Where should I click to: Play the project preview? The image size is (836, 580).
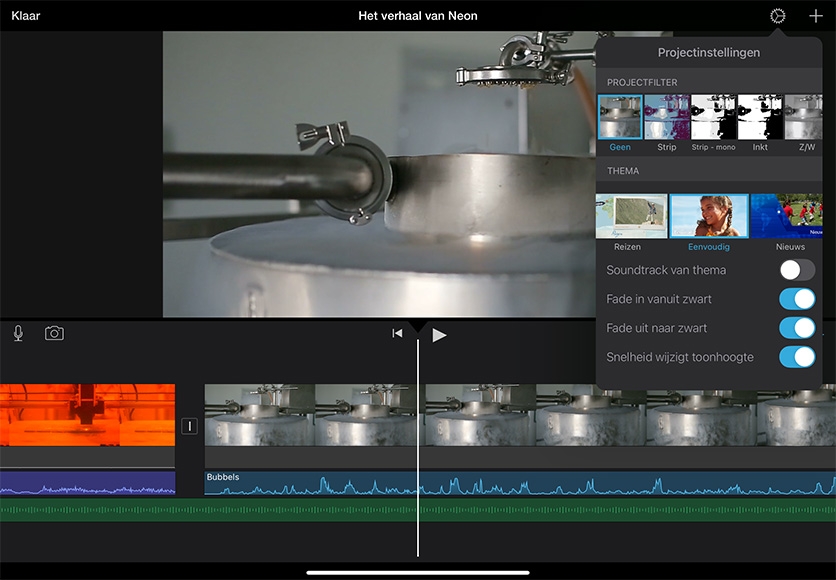coord(439,335)
